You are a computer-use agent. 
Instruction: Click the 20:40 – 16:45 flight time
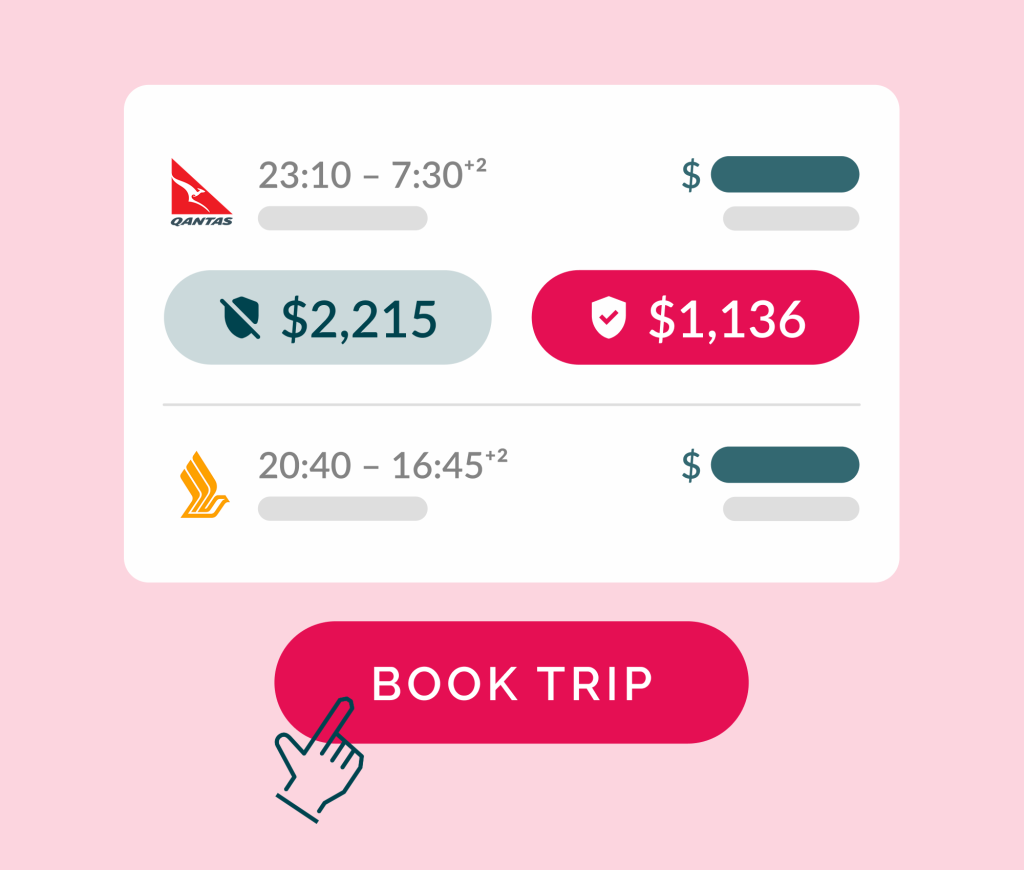coord(370,466)
